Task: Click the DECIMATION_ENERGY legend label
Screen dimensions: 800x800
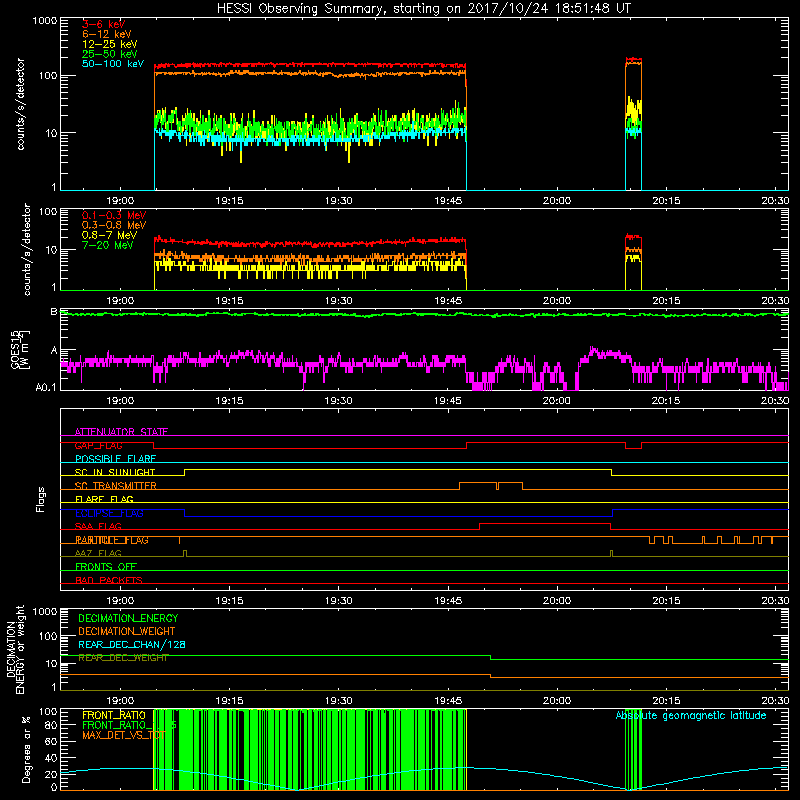Action: (x=128, y=618)
